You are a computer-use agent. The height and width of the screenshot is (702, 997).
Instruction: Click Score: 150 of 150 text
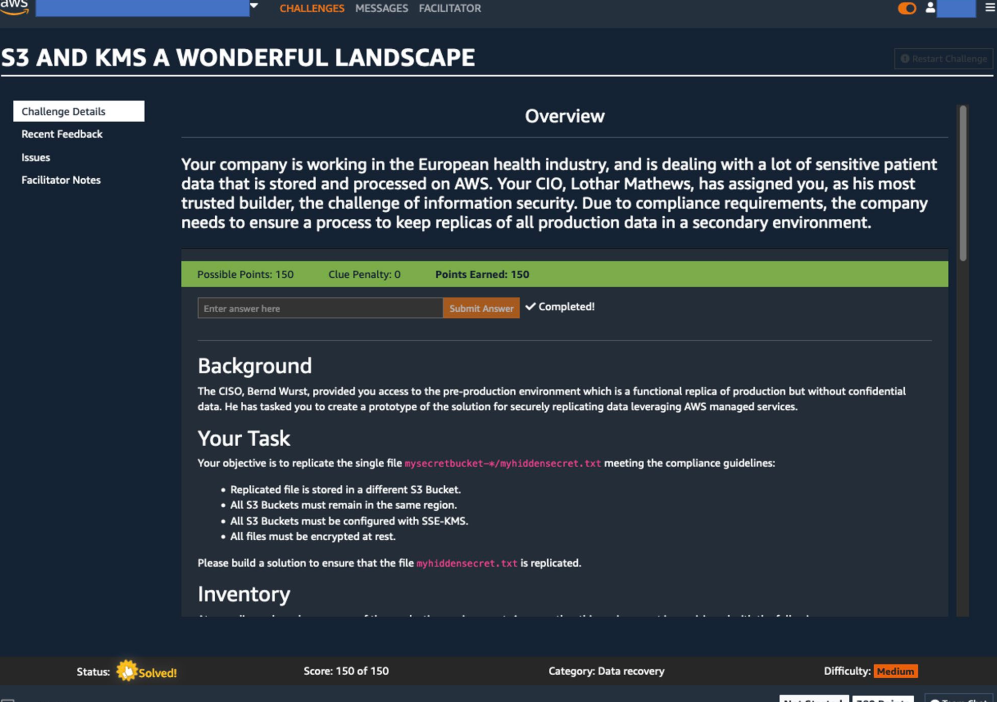(x=346, y=671)
